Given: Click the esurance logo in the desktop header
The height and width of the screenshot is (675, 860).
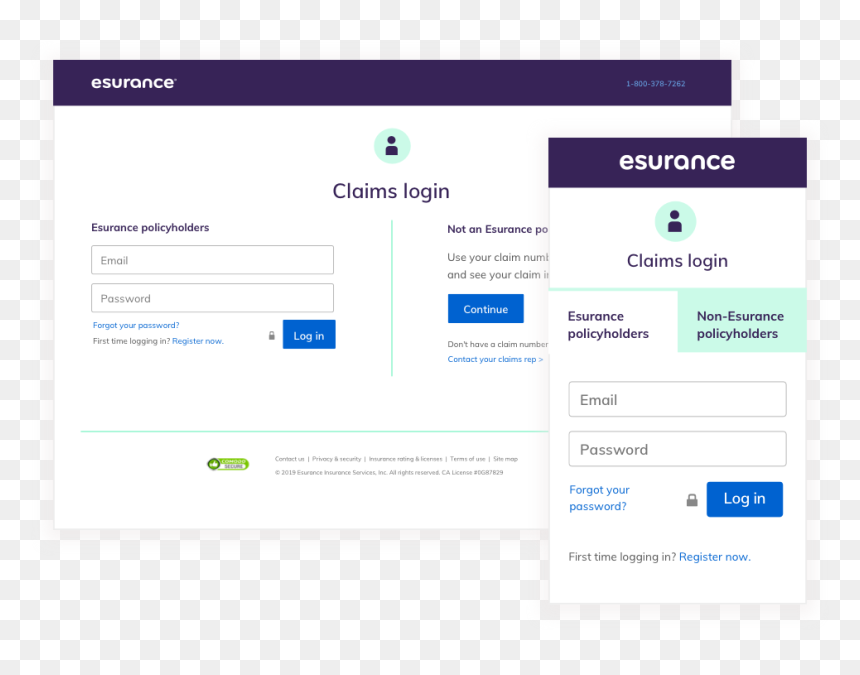Looking at the screenshot, I should pyautogui.click(x=133, y=83).
